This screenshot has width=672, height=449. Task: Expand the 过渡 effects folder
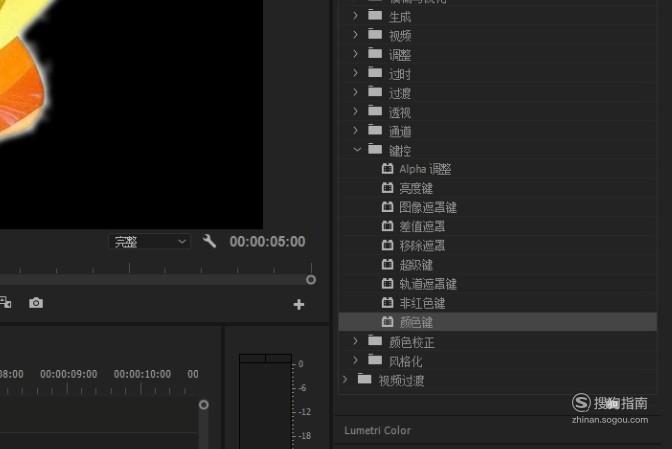[355, 92]
